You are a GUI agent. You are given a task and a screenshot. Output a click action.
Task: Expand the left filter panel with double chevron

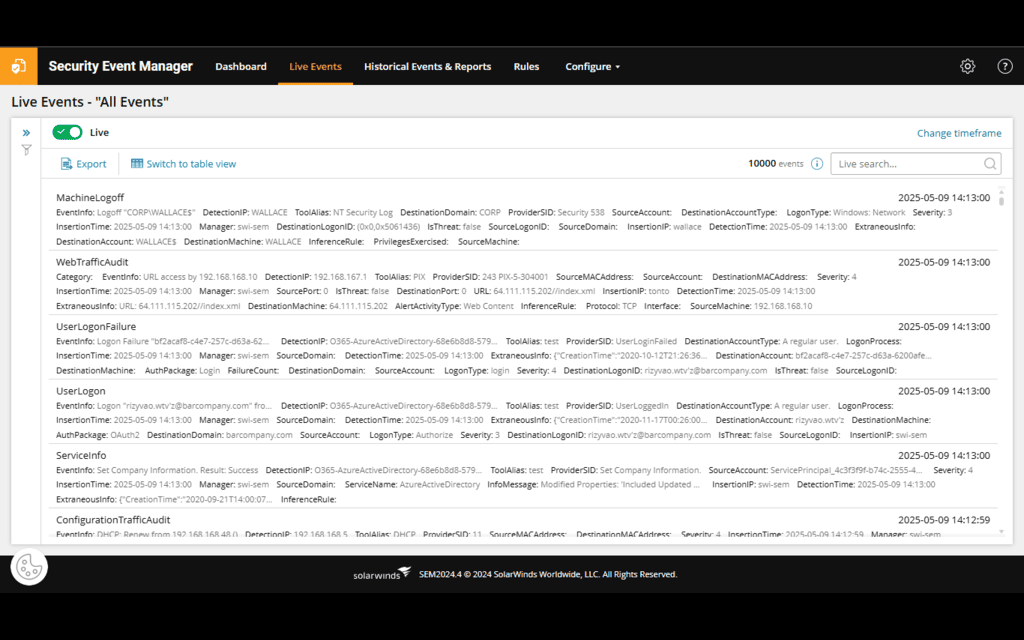26,131
